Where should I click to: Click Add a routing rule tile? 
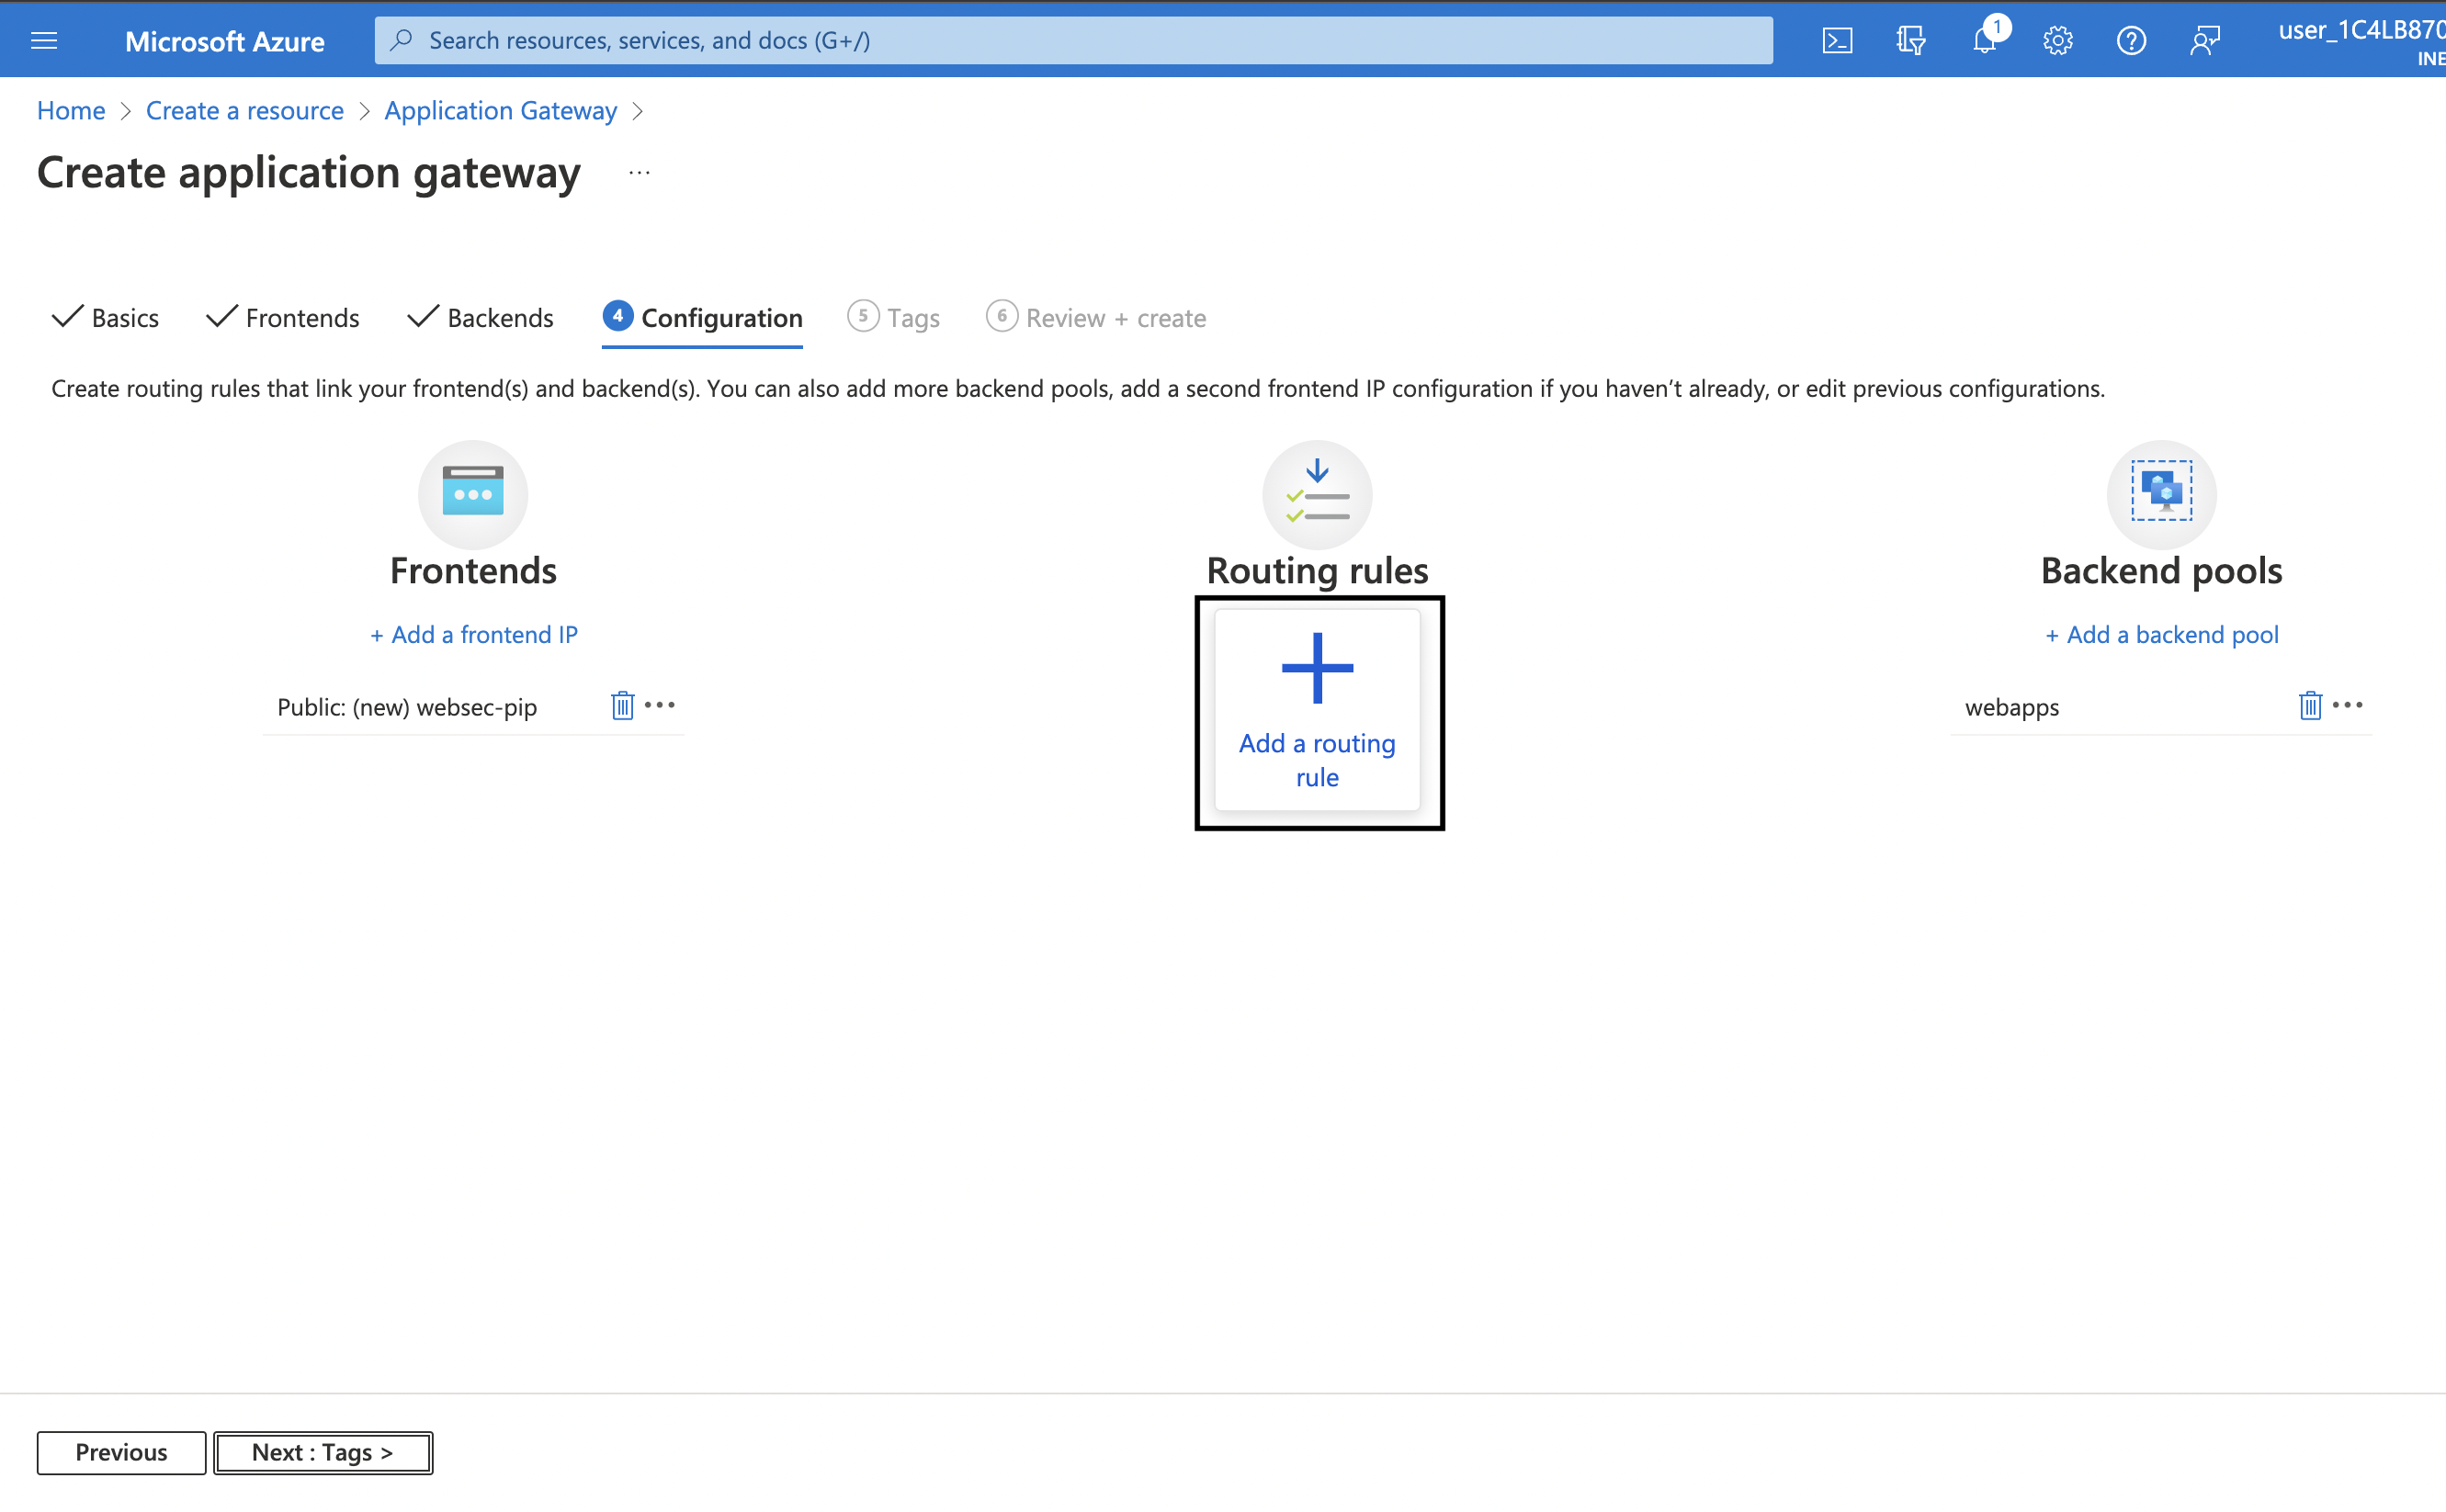[x=1317, y=711]
